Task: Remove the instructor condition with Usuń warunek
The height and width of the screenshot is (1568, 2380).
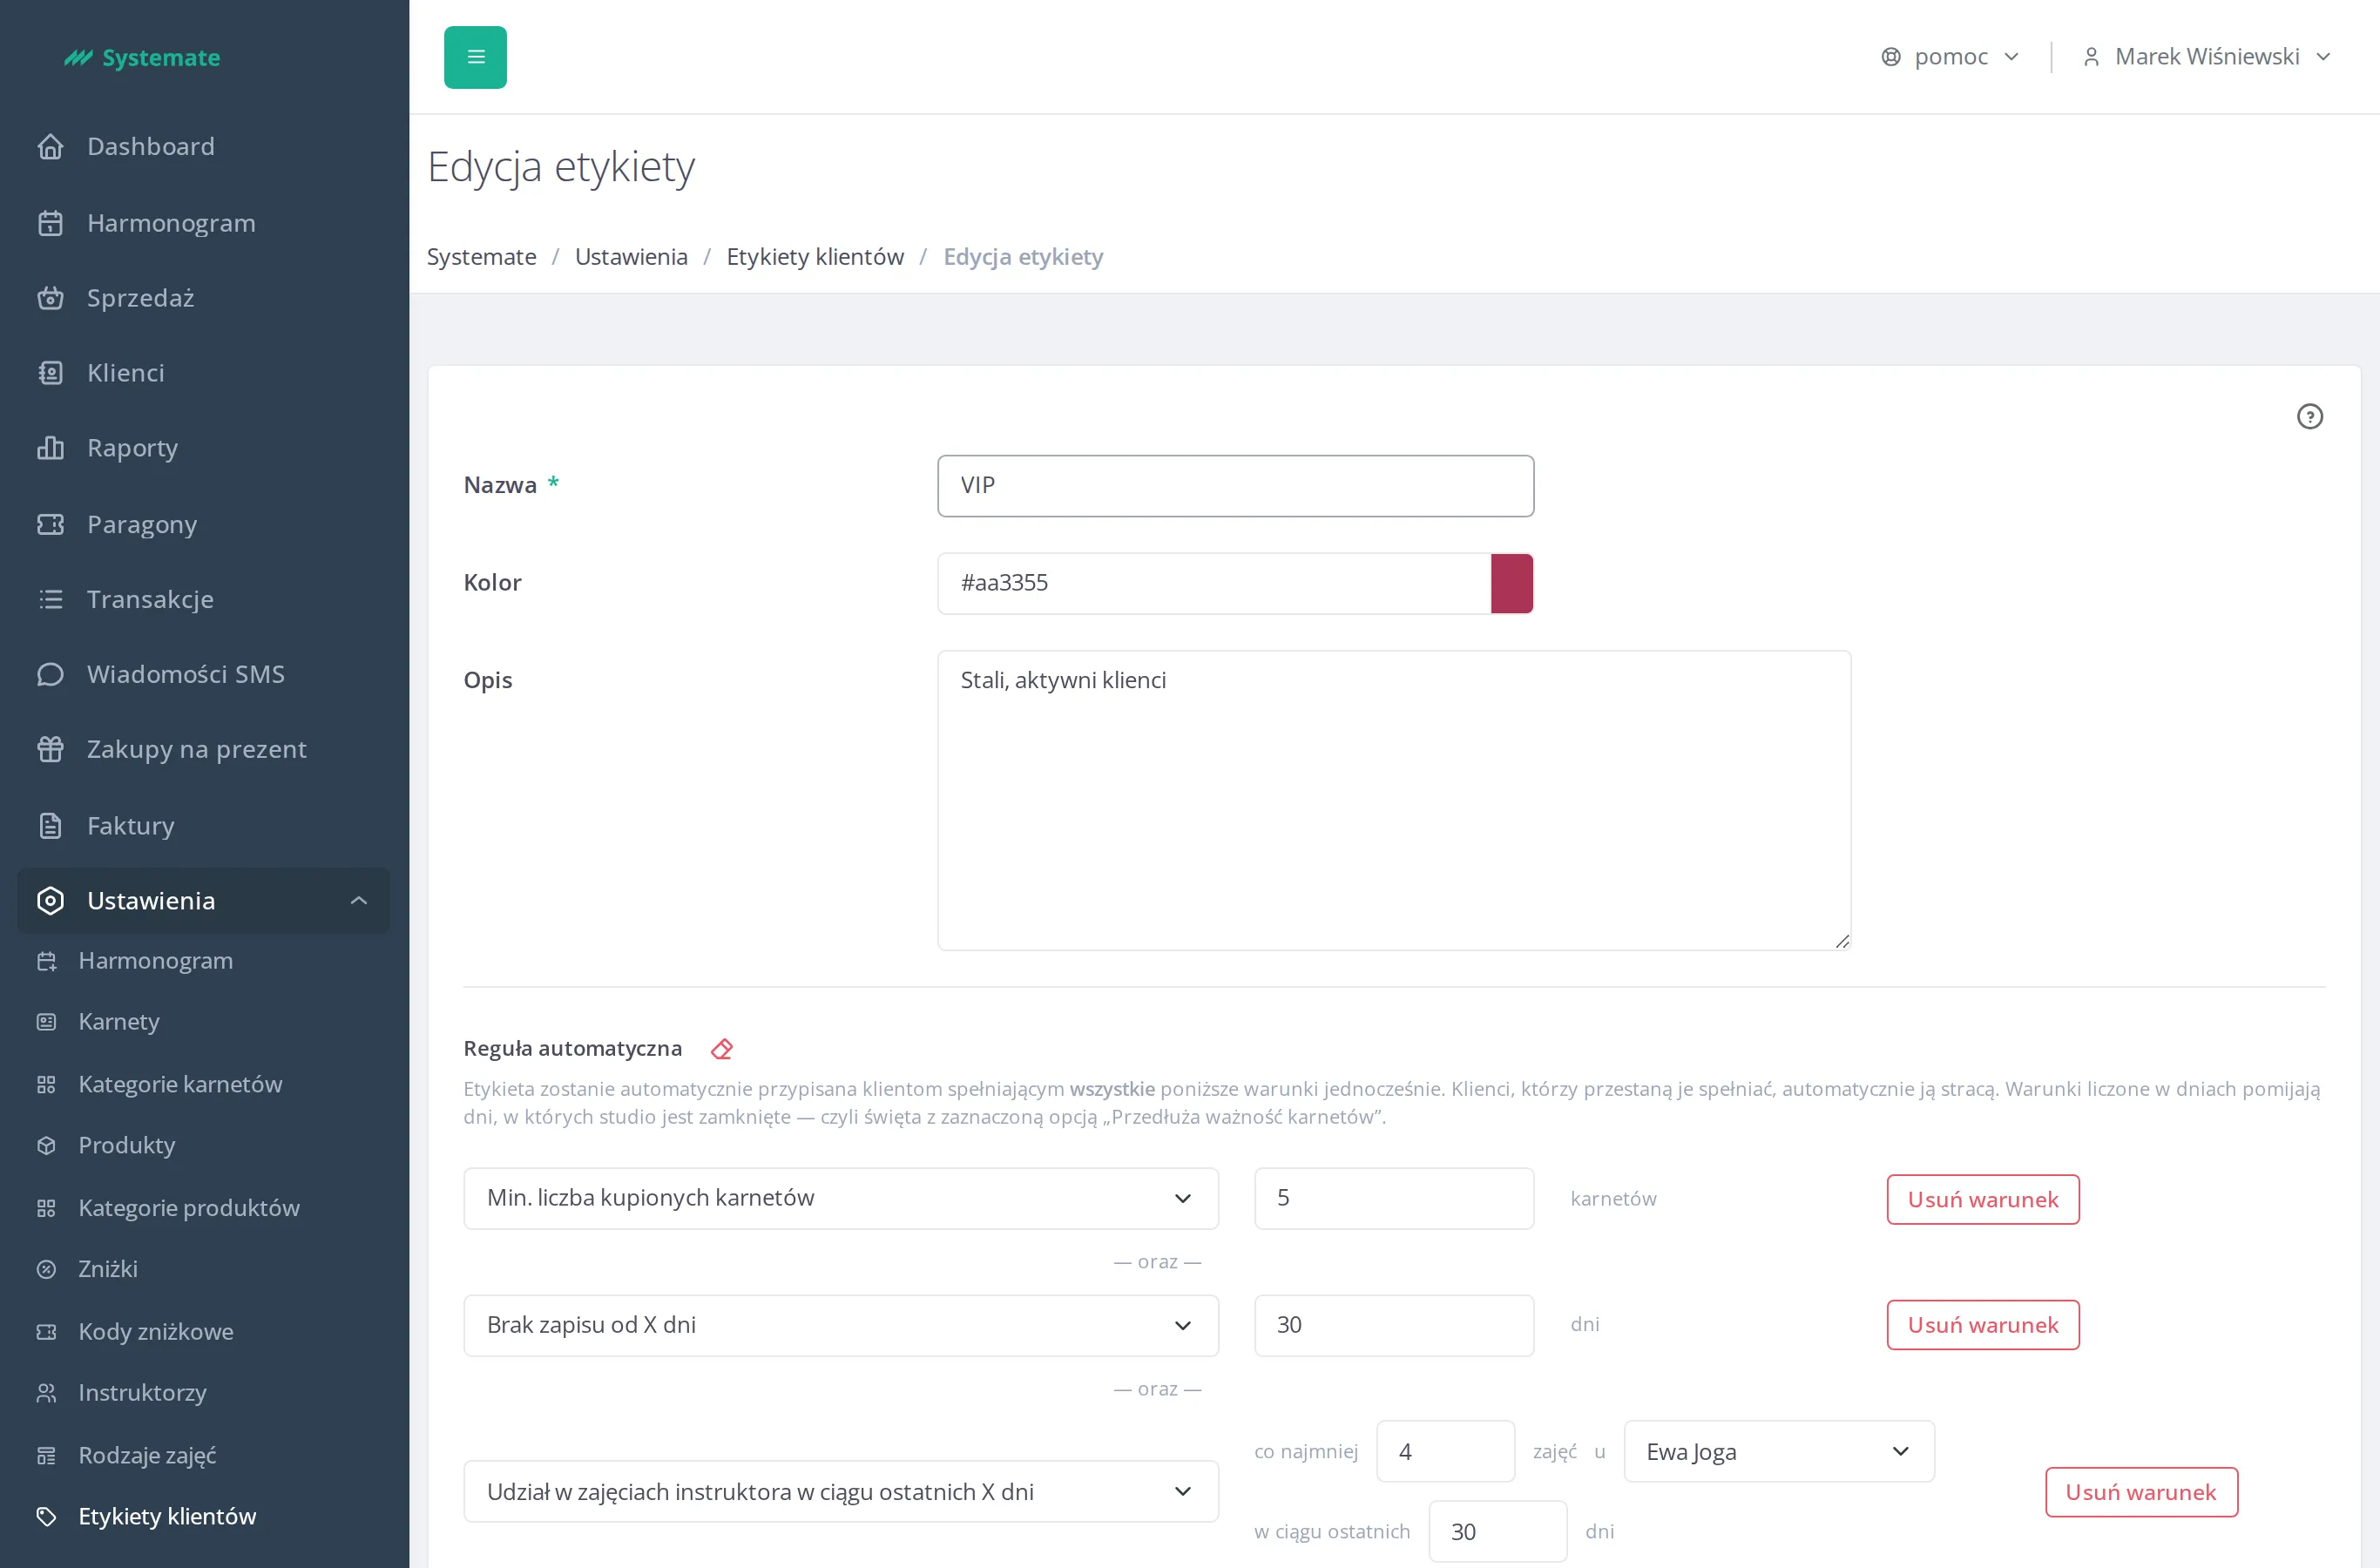Action: pyautogui.click(x=2141, y=1492)
